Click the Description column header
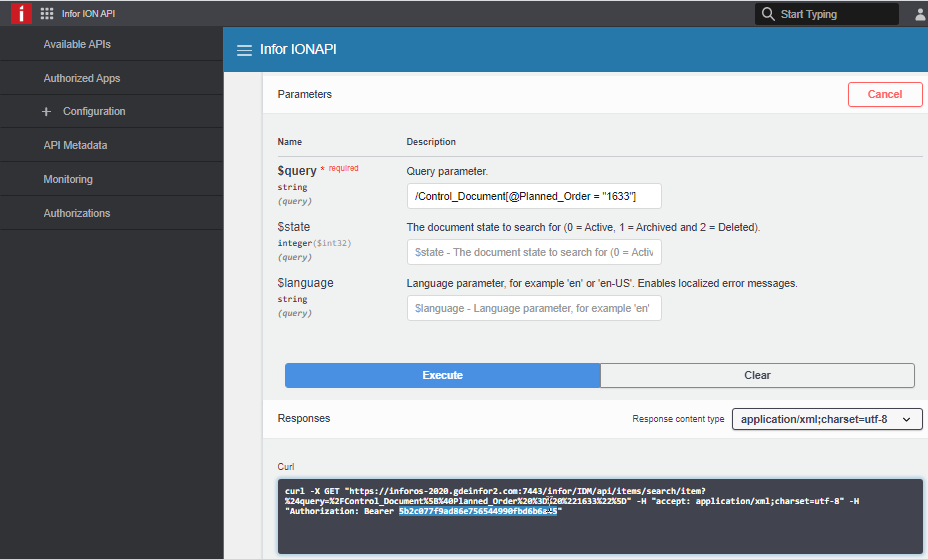 coord(431,142)
